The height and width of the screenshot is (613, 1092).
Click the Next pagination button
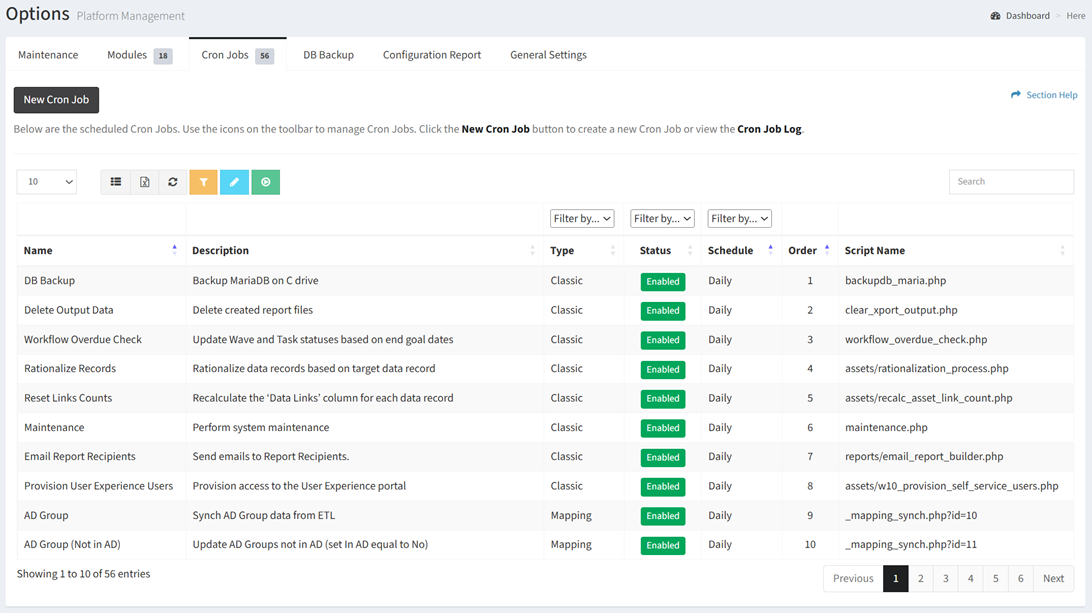1053,578
